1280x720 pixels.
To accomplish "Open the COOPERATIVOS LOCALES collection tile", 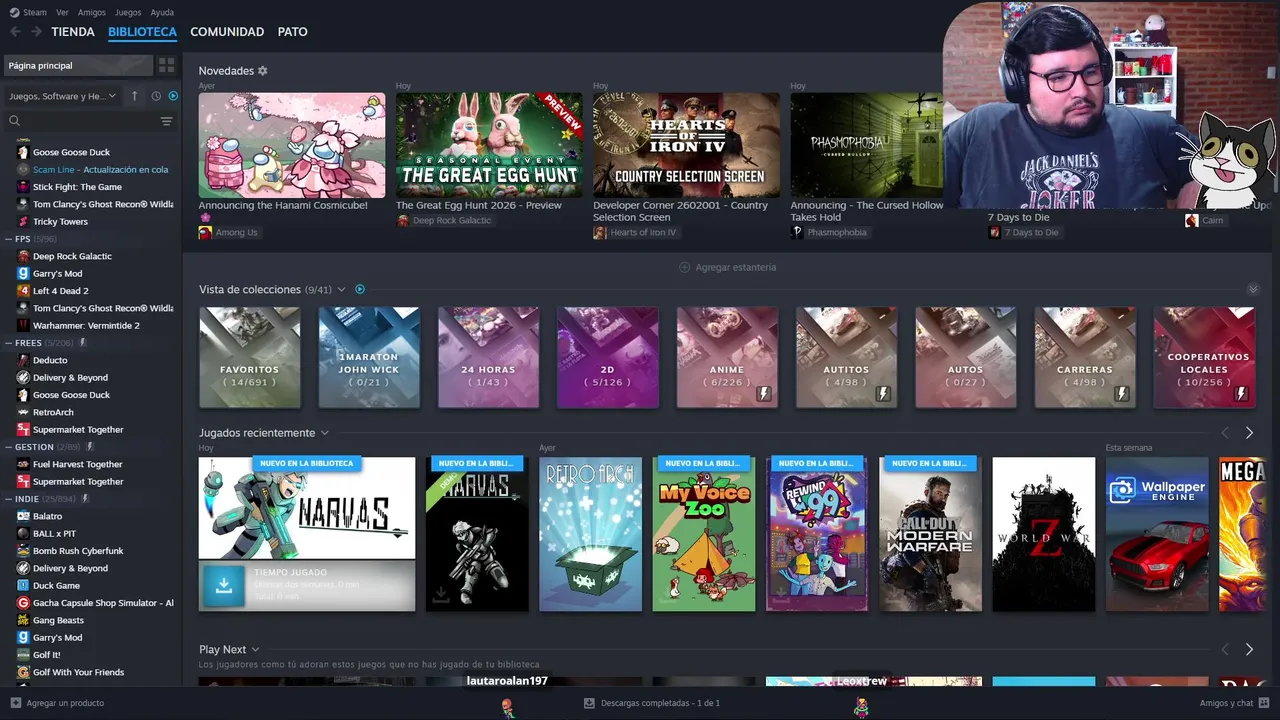I will [1205, 358].
